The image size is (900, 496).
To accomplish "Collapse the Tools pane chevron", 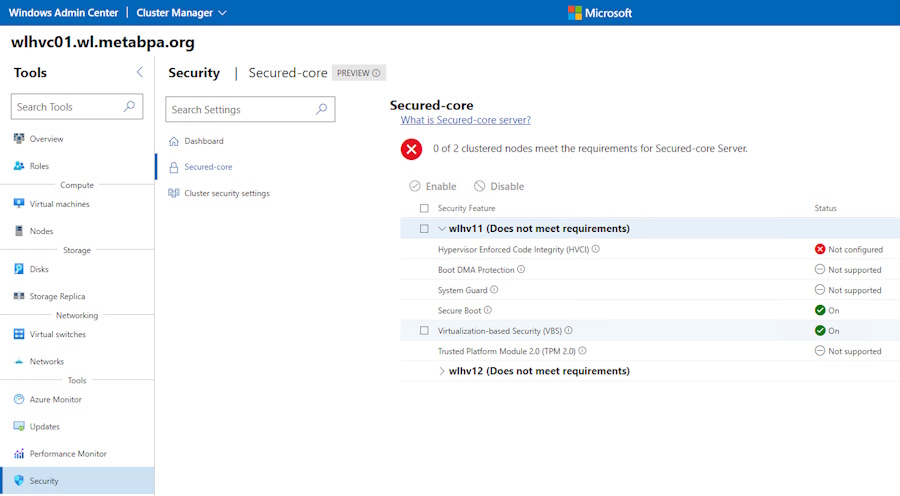I will tap(139, 72).
